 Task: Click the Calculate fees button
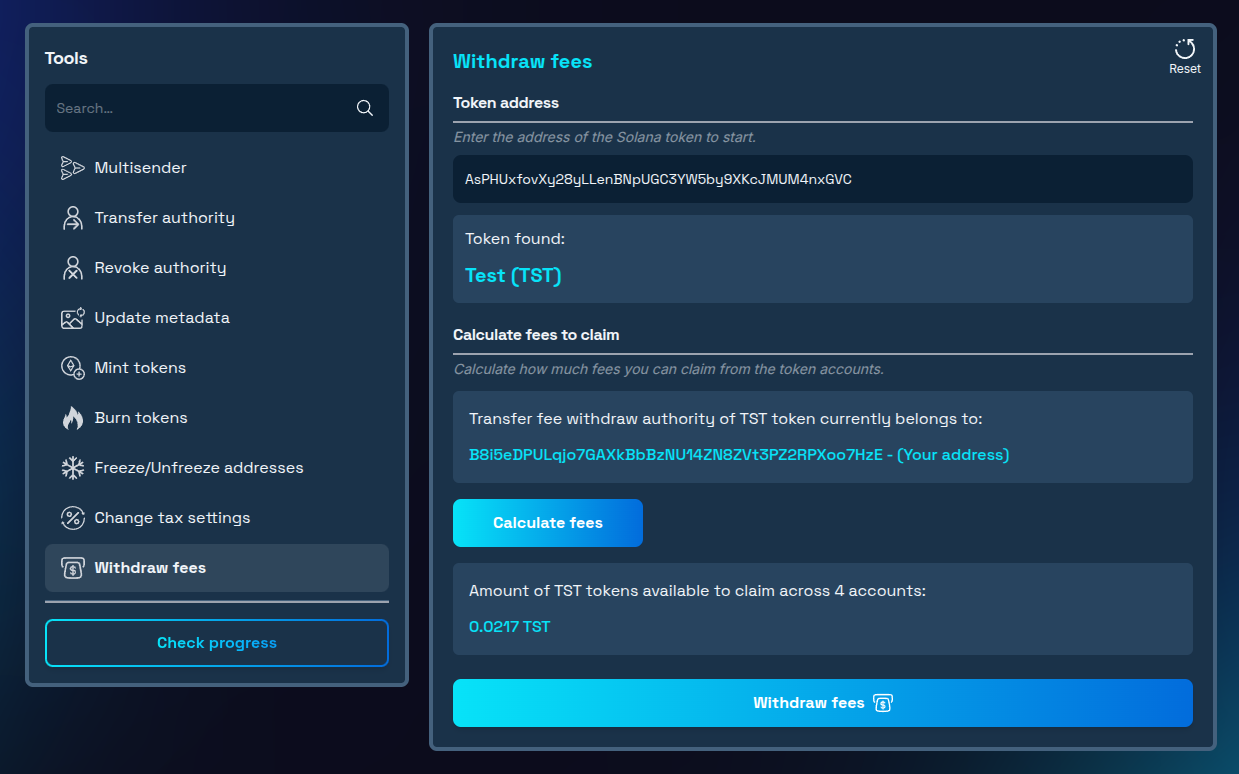click(548, 523)
